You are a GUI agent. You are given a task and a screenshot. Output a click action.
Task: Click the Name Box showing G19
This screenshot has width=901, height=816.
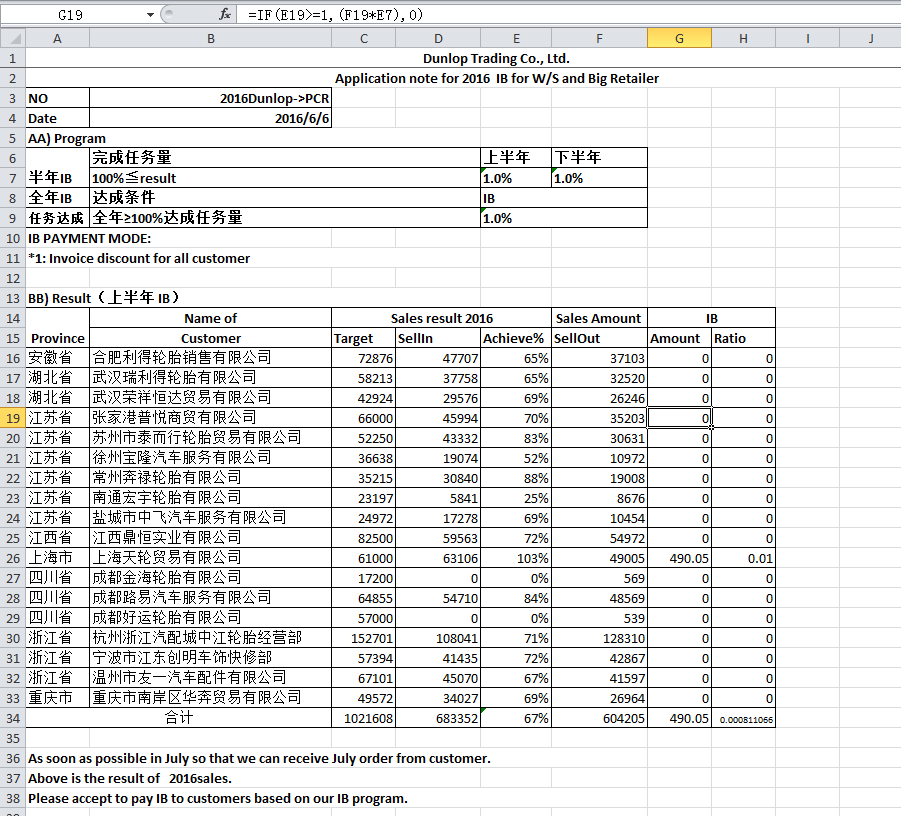tap(72, 15)
